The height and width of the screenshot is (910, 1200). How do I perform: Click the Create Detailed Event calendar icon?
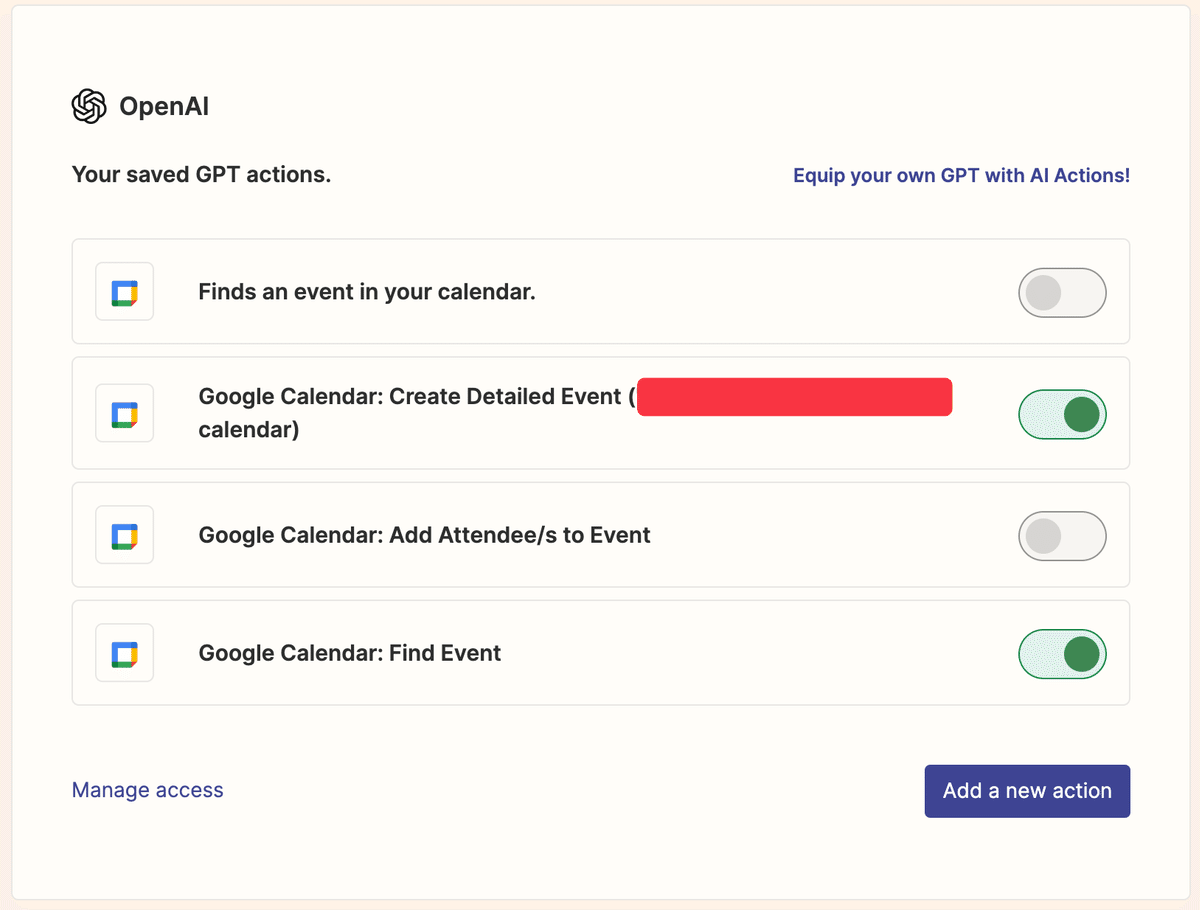coord(124,413)
